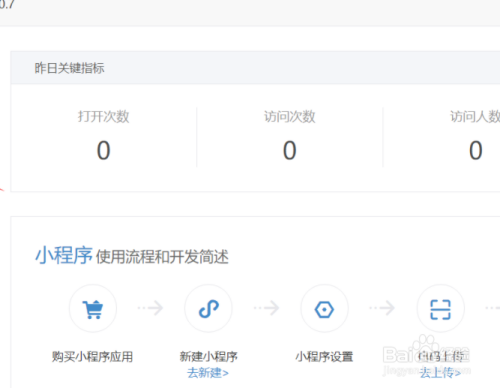This screenshot has width=500, height=388.
Task: Click the 打开次数 metric label
Action: pos(103,116)
